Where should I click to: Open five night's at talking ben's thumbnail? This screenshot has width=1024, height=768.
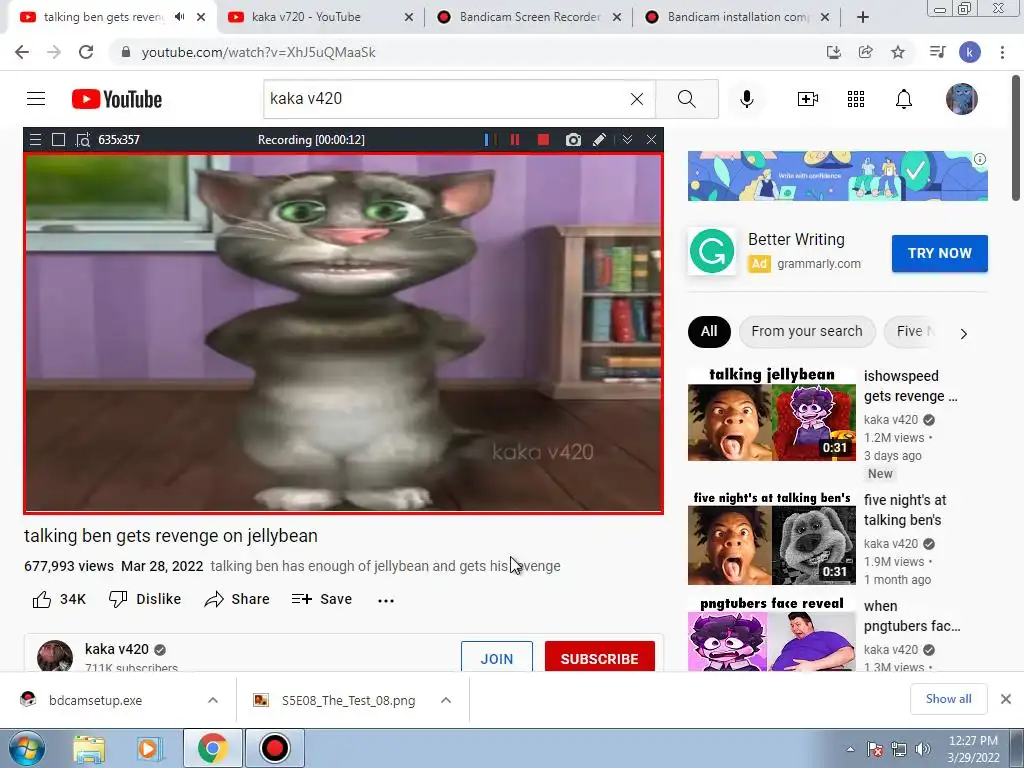(771, 537)
